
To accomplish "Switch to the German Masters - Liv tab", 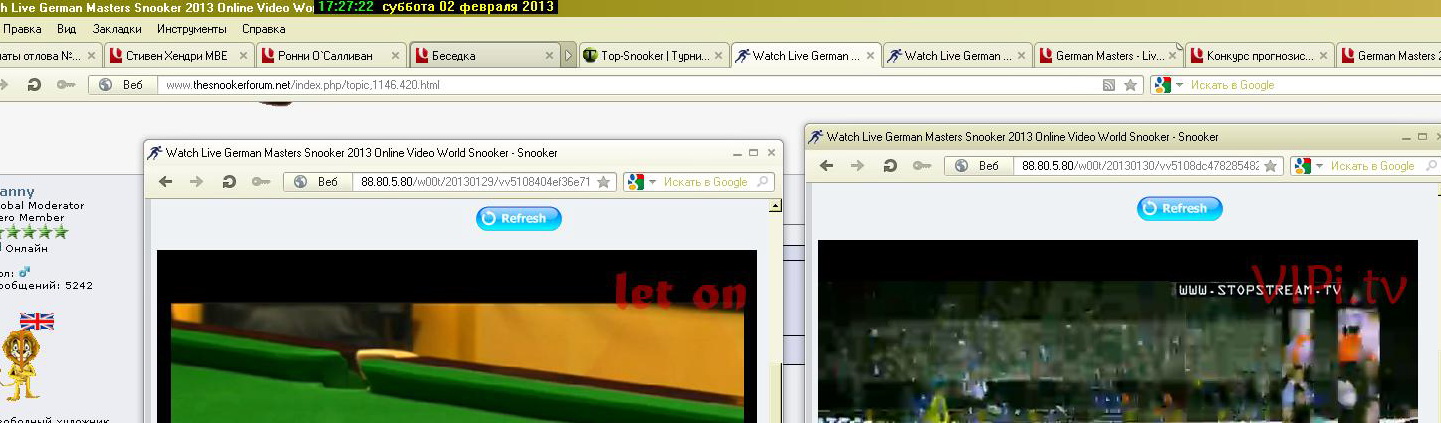I will (x=1106, y=56).
